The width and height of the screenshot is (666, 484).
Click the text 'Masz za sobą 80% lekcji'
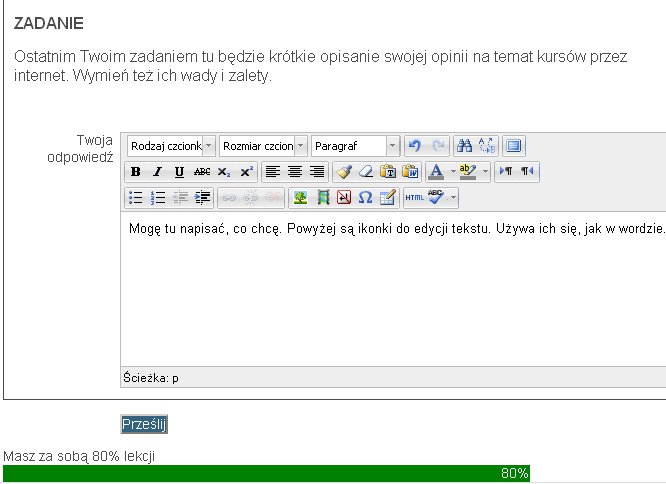point(79,456)
